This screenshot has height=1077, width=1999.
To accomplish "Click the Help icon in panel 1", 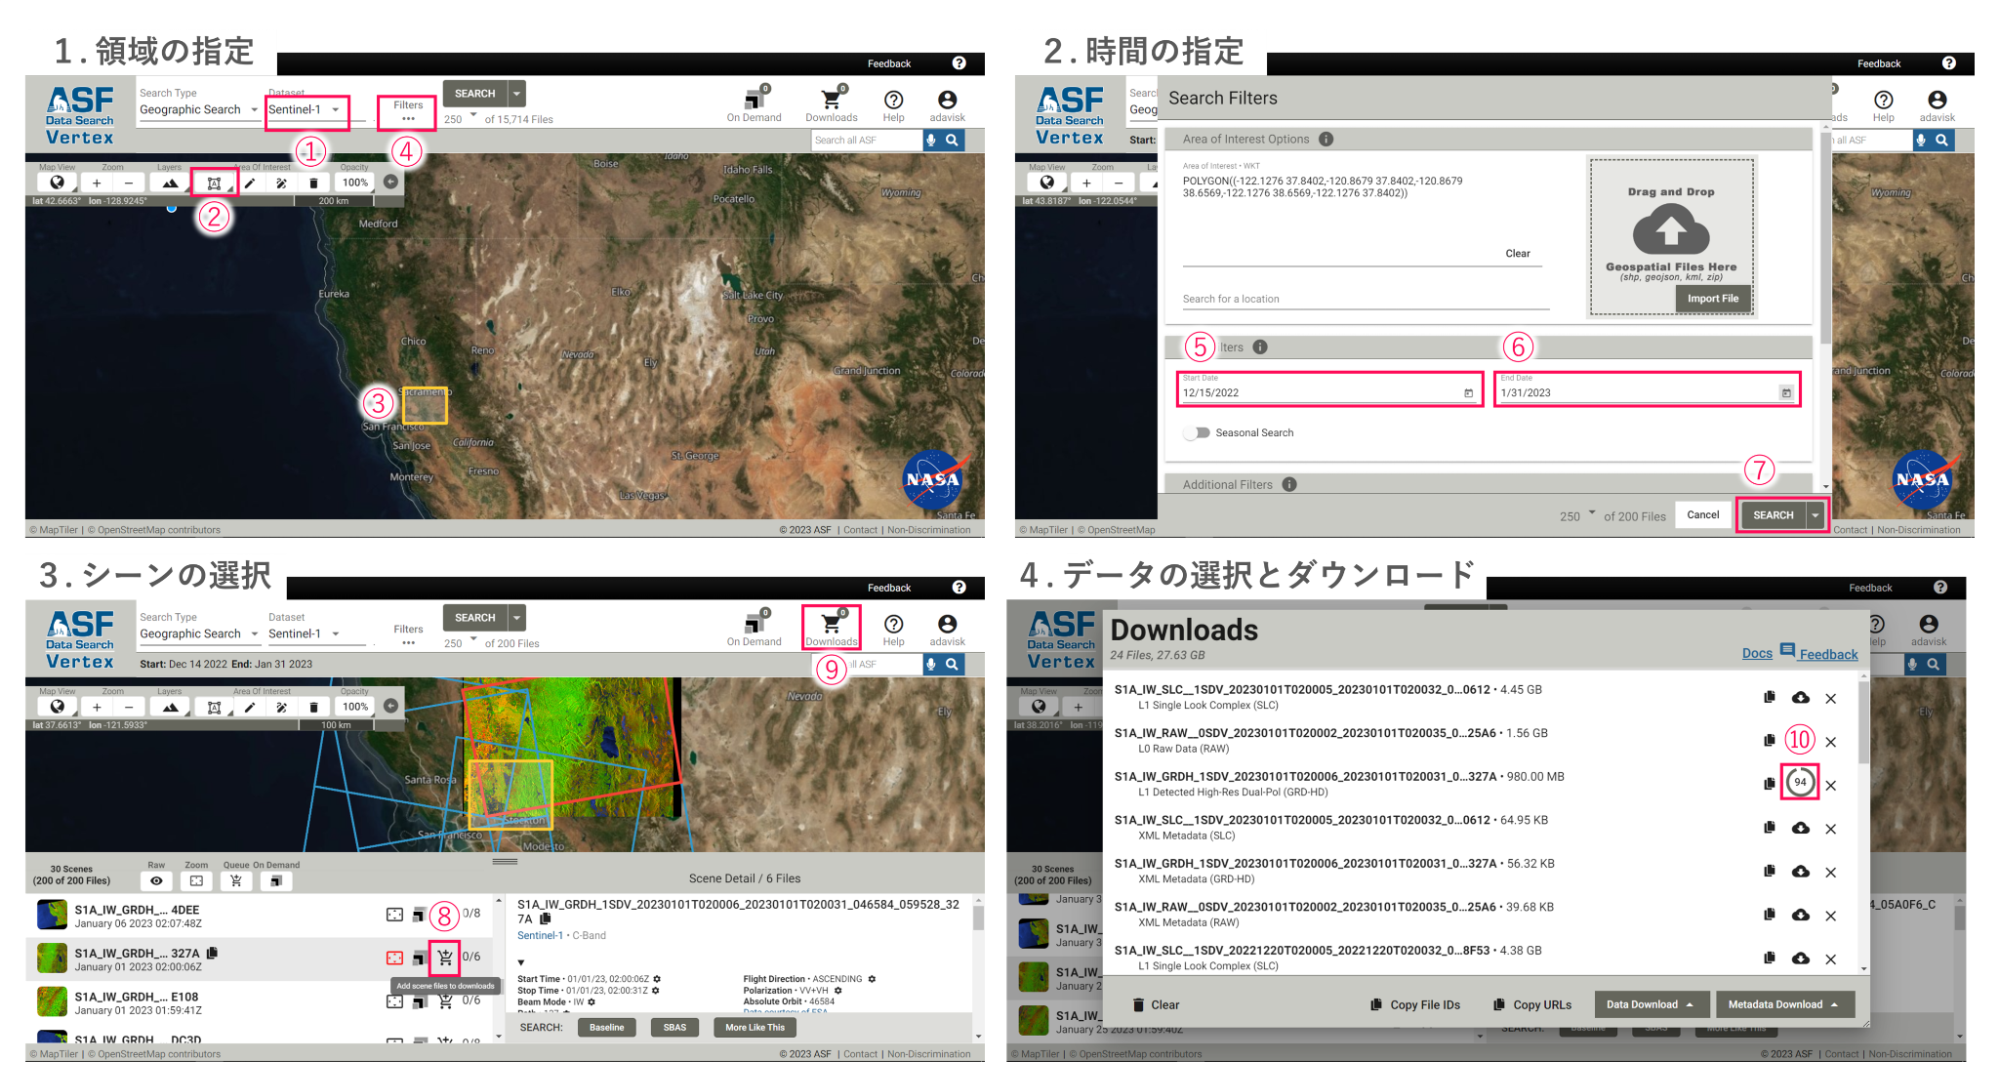I will coord(894,99).
